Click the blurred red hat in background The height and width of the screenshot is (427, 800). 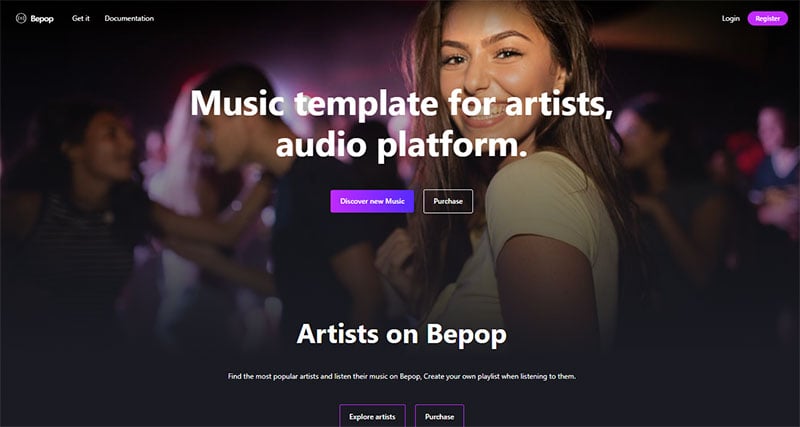[742, 148]
